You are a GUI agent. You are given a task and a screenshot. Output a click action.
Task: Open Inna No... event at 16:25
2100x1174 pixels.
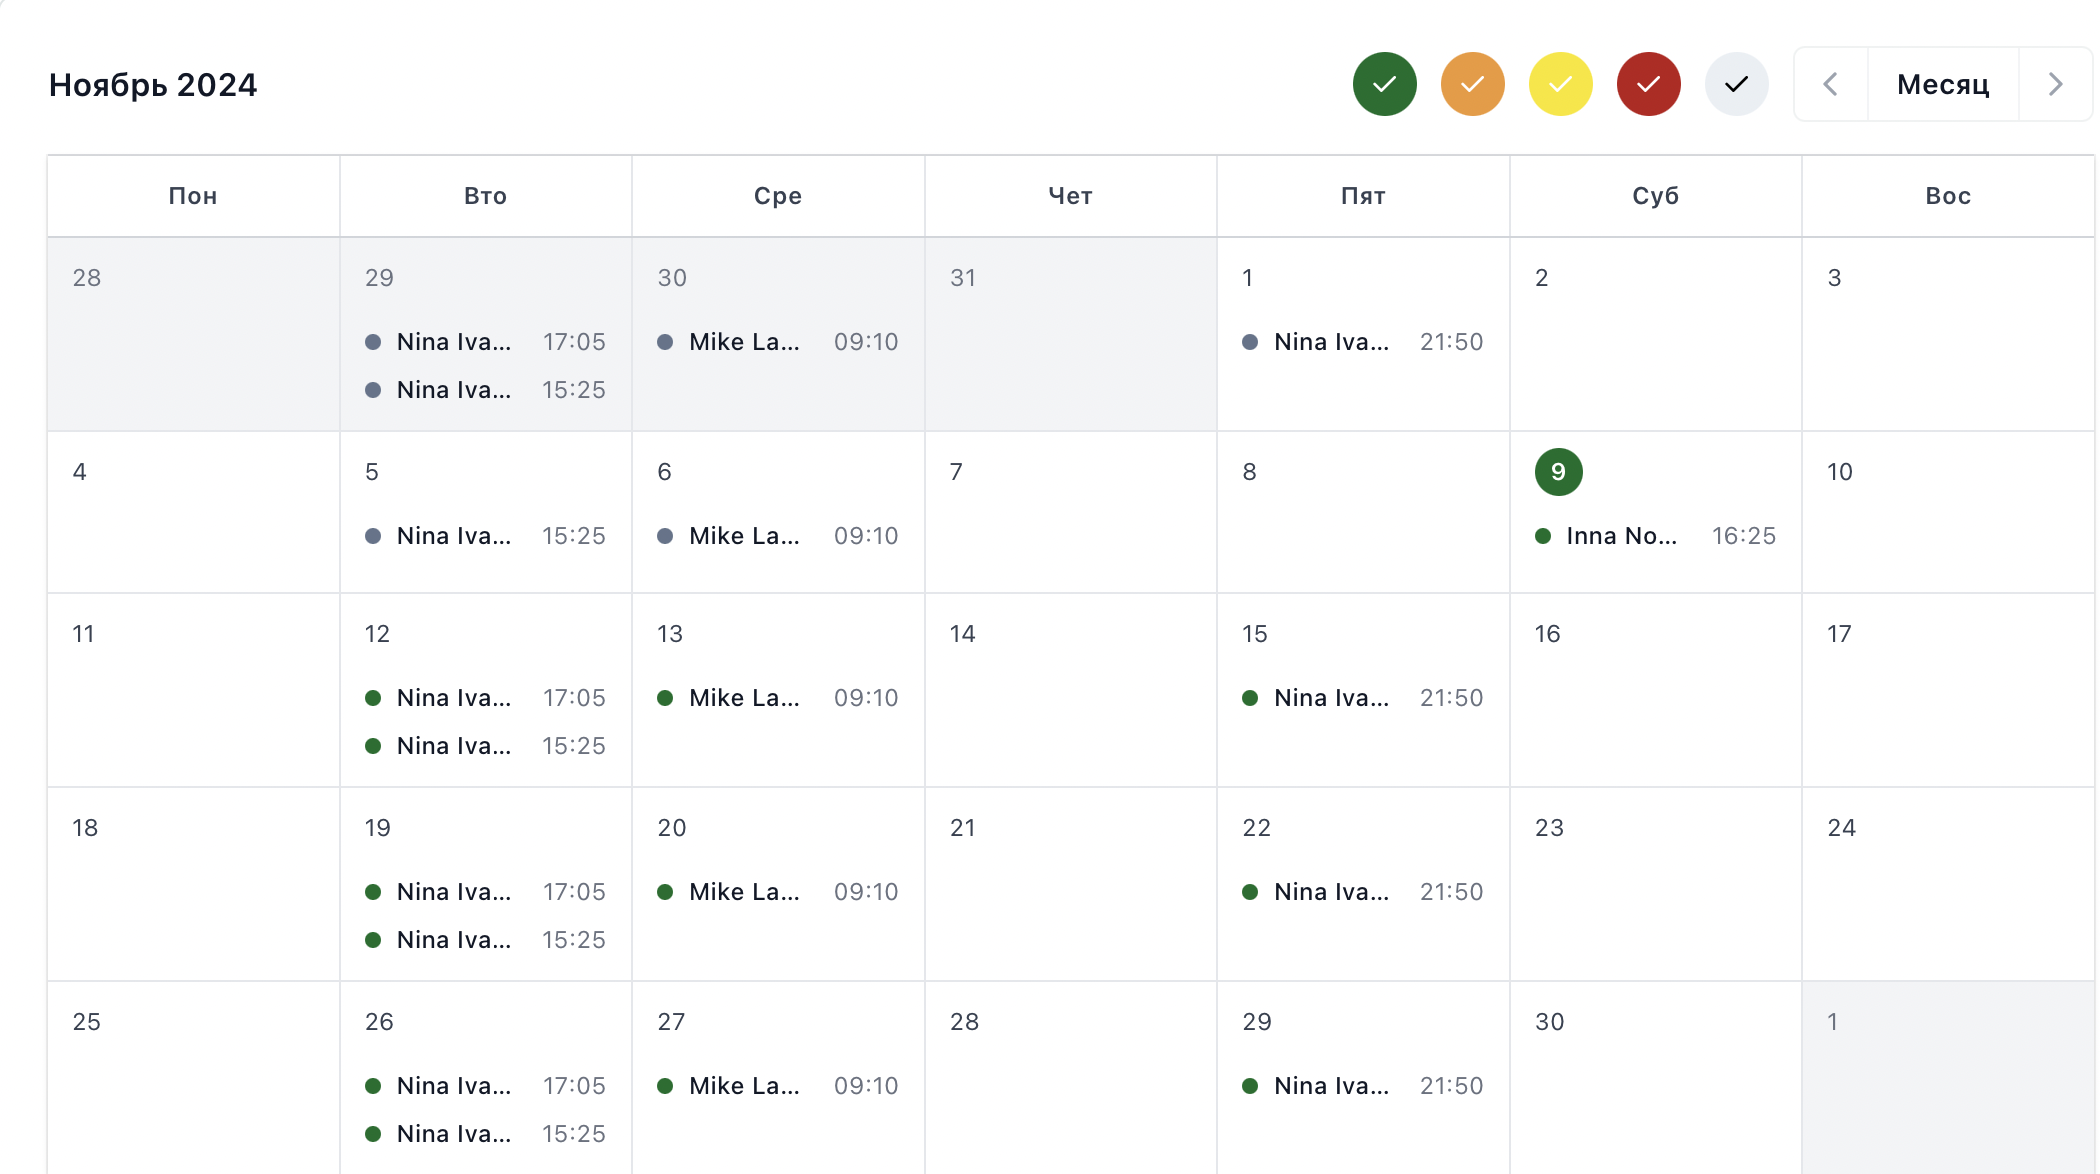[1655, 536]
